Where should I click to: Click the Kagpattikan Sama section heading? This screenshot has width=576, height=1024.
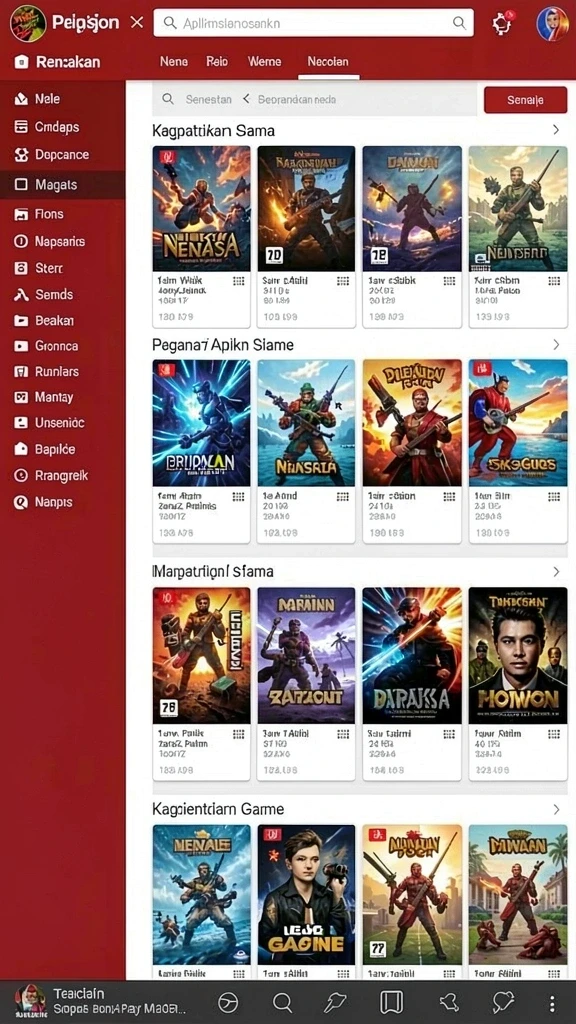[x=213, y=131]
